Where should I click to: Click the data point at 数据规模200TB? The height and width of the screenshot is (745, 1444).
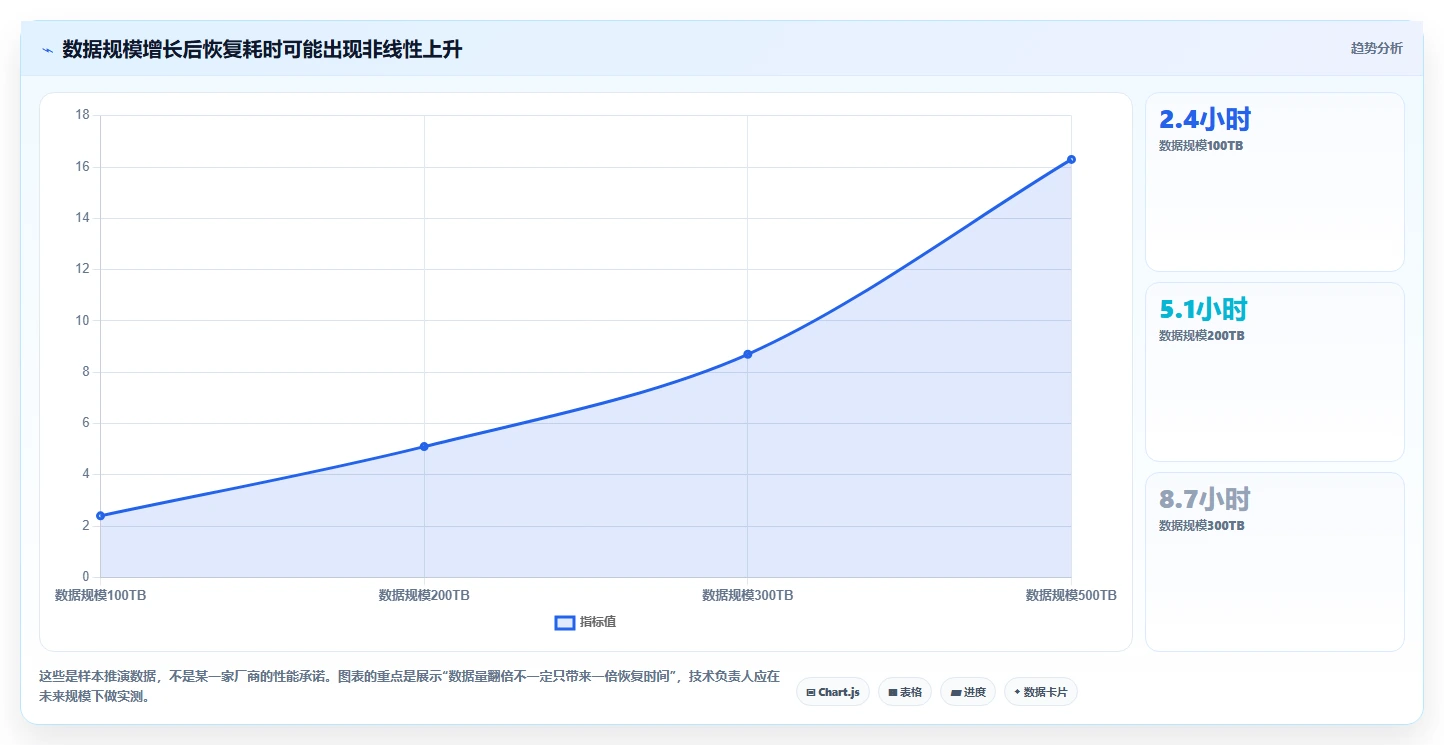click(424, 446)
